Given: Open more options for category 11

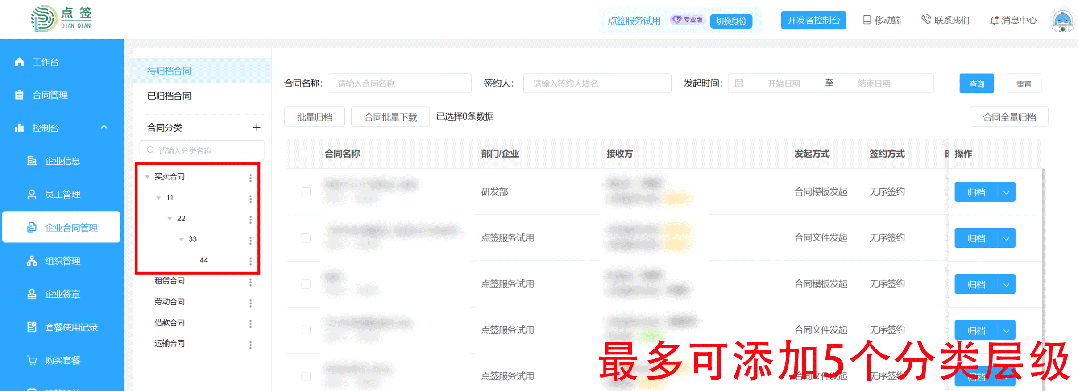Looking at the screenshot, I should click(250, 199).
